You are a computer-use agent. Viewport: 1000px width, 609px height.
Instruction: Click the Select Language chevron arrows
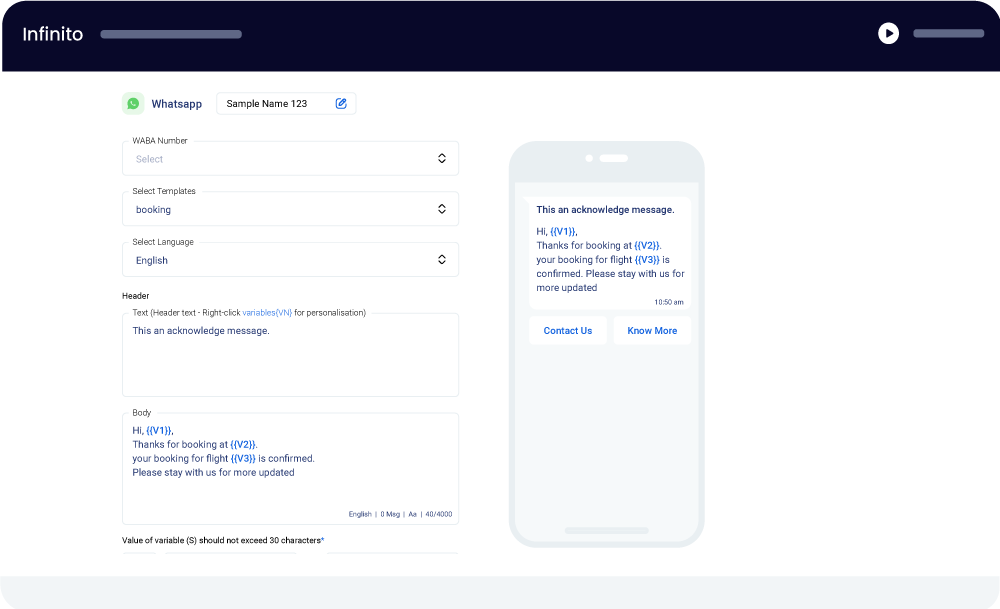441,260
